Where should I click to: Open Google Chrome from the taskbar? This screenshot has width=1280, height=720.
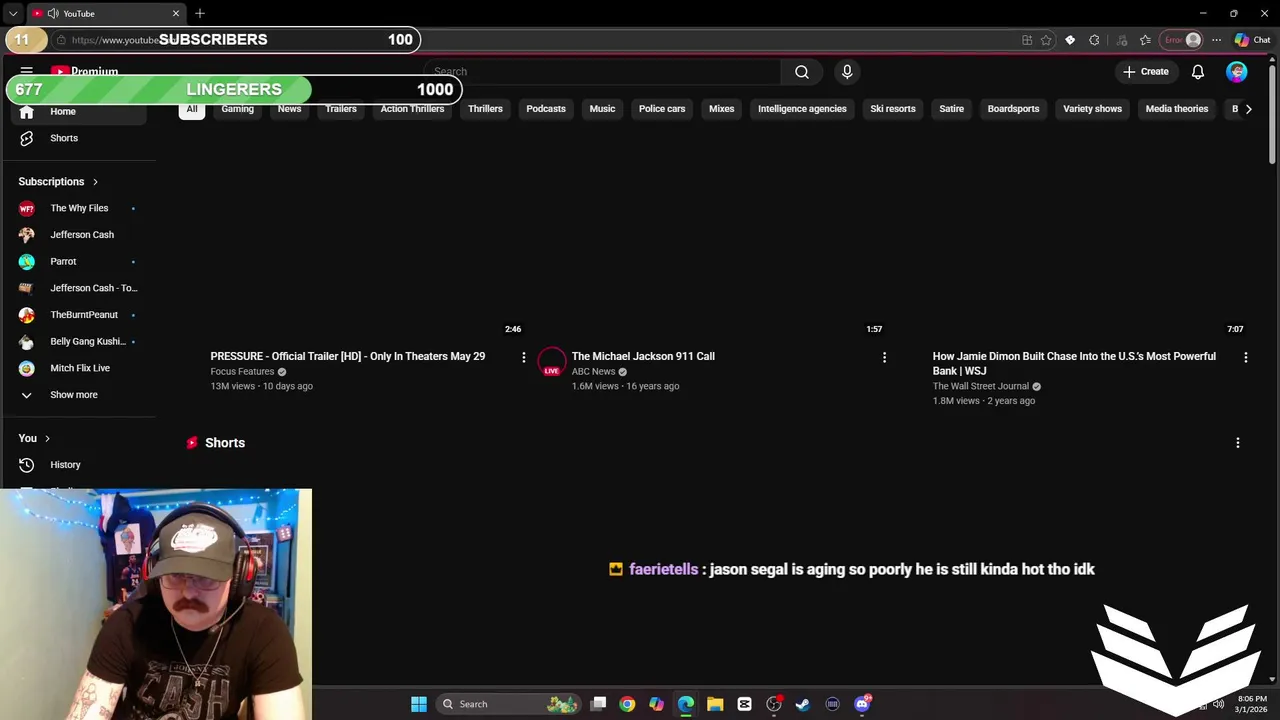627,704
